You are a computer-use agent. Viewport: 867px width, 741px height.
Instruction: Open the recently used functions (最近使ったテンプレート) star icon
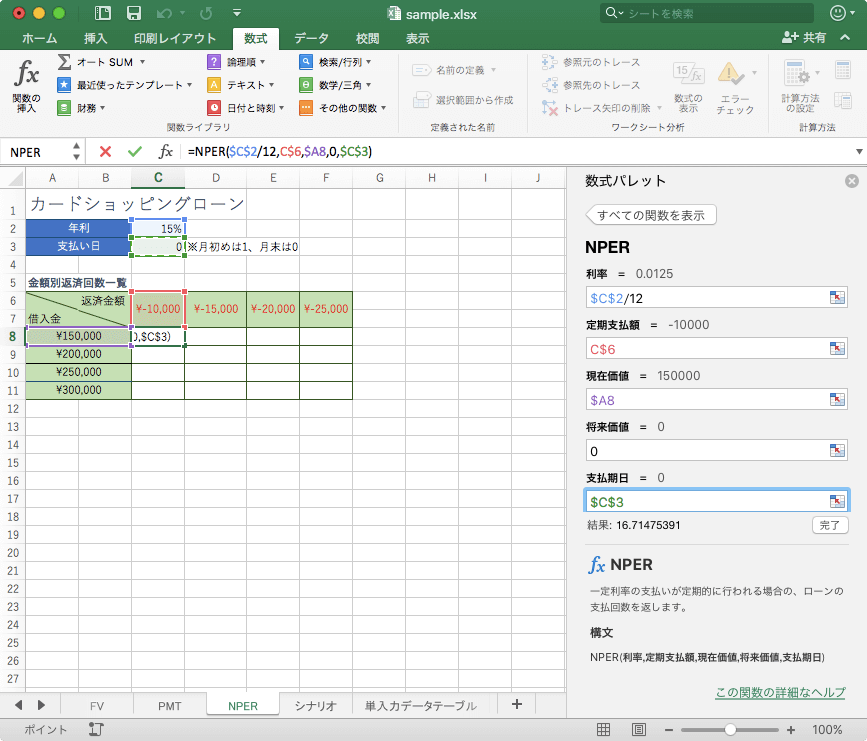click(64, 85)
